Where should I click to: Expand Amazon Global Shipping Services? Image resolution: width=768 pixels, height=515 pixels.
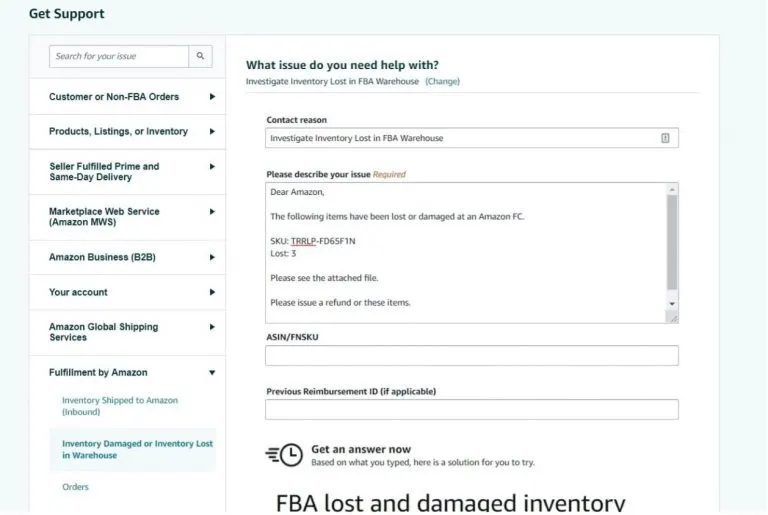pos(212,327)
